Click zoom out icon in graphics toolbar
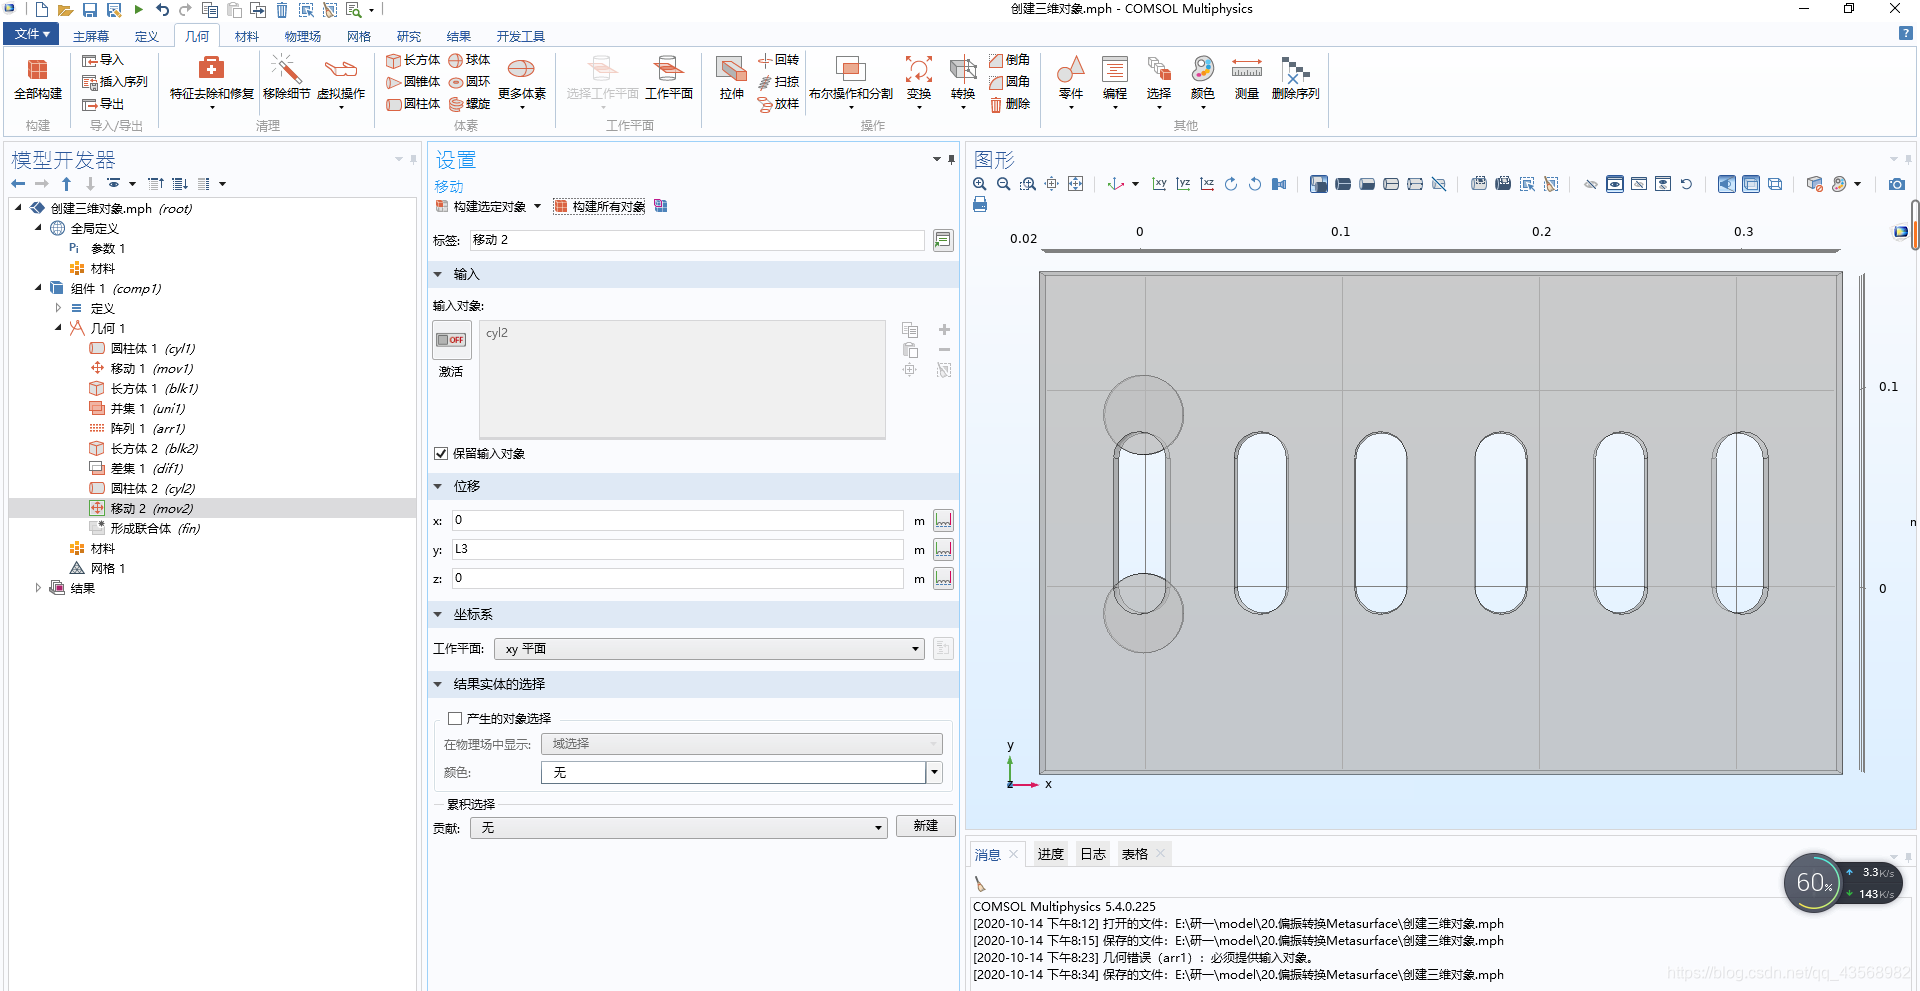1920x991 pixels. click(1004, 184)
